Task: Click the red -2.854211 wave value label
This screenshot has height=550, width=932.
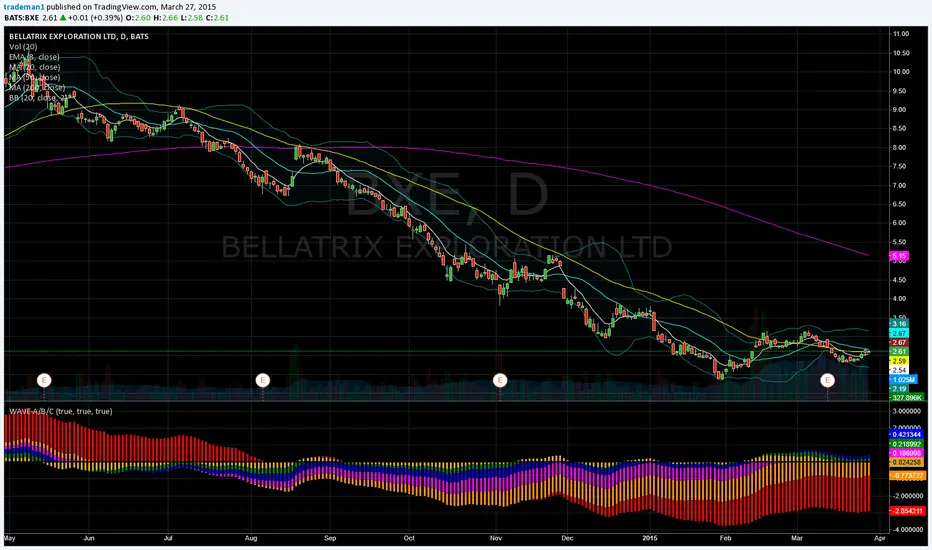Action: [908, 511]
